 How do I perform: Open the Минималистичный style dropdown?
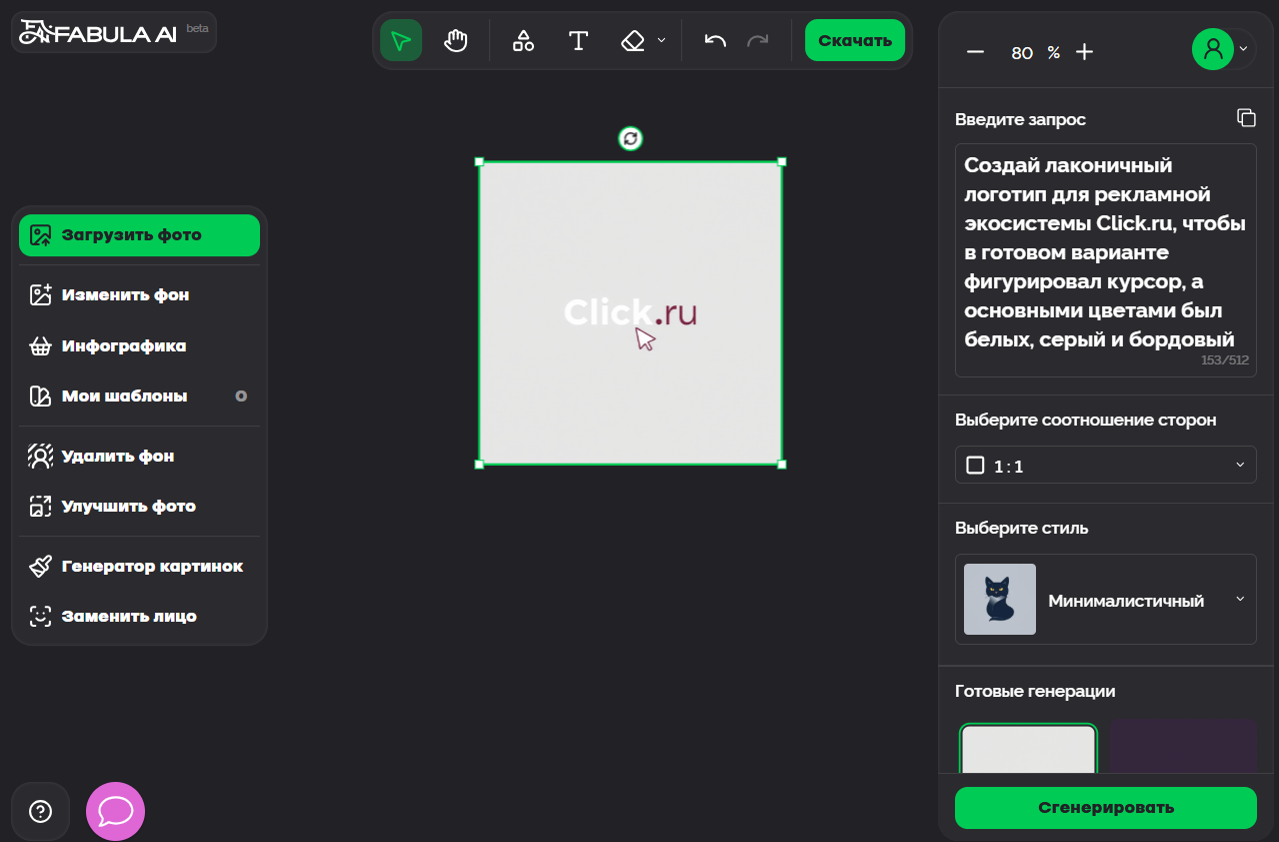click(x=1105, y=599)
